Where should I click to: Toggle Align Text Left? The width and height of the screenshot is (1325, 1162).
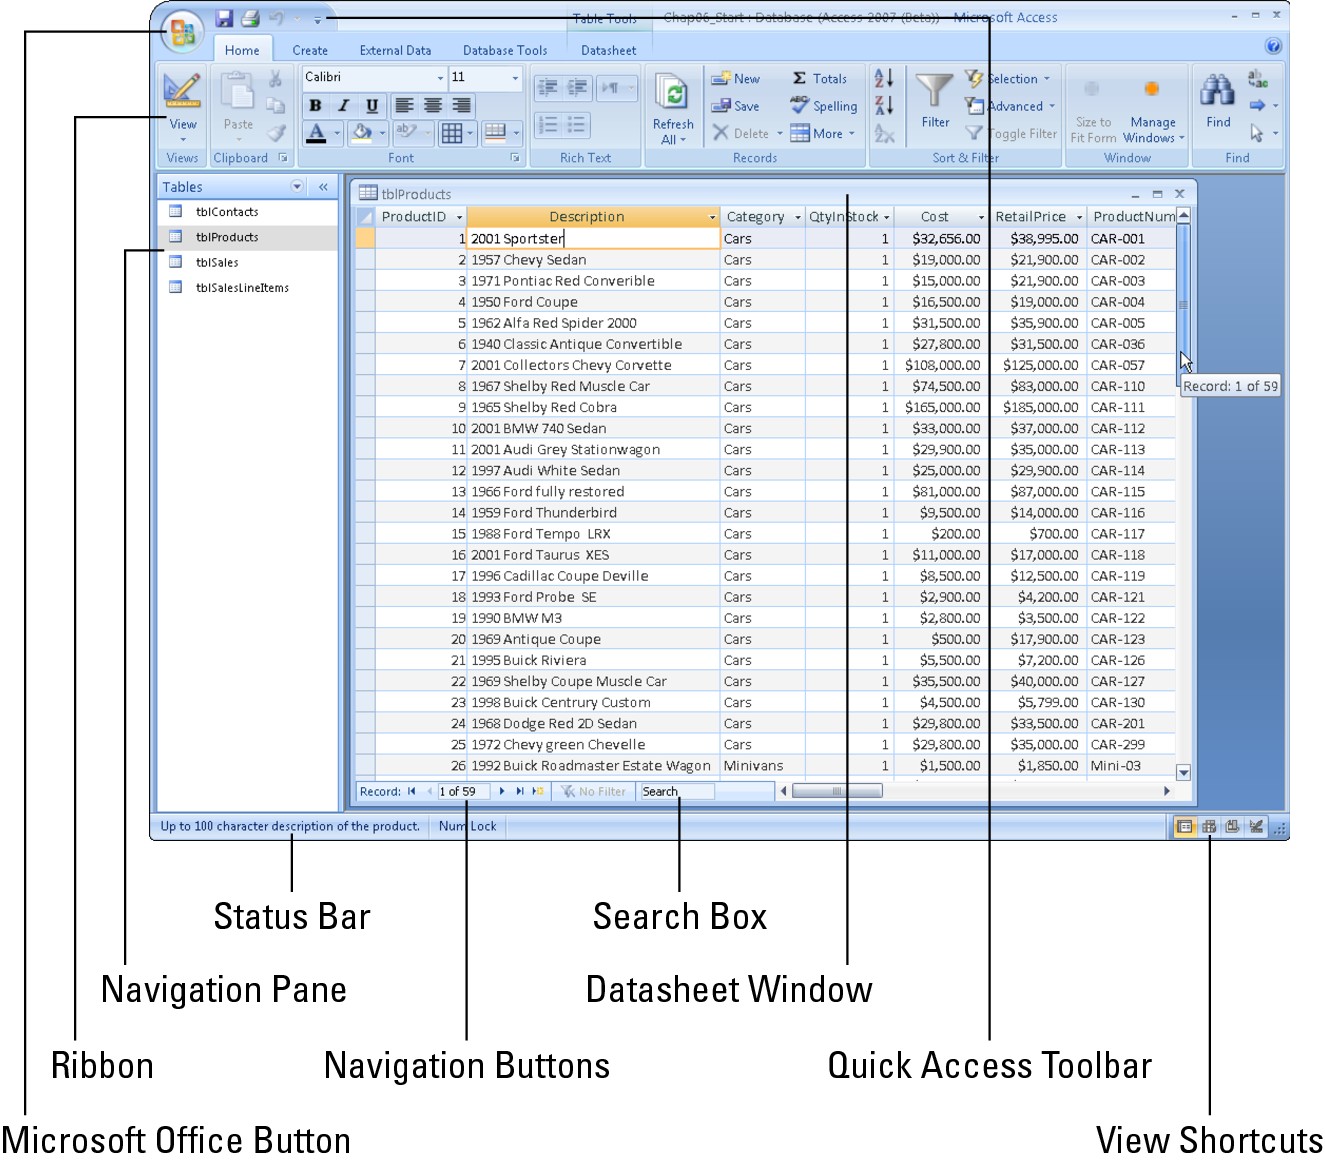click(x=404, y=105)
